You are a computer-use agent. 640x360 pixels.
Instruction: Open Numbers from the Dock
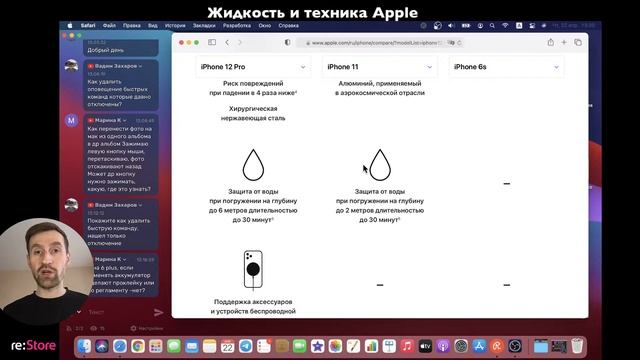pyautogui.click(x=371, y=346)
